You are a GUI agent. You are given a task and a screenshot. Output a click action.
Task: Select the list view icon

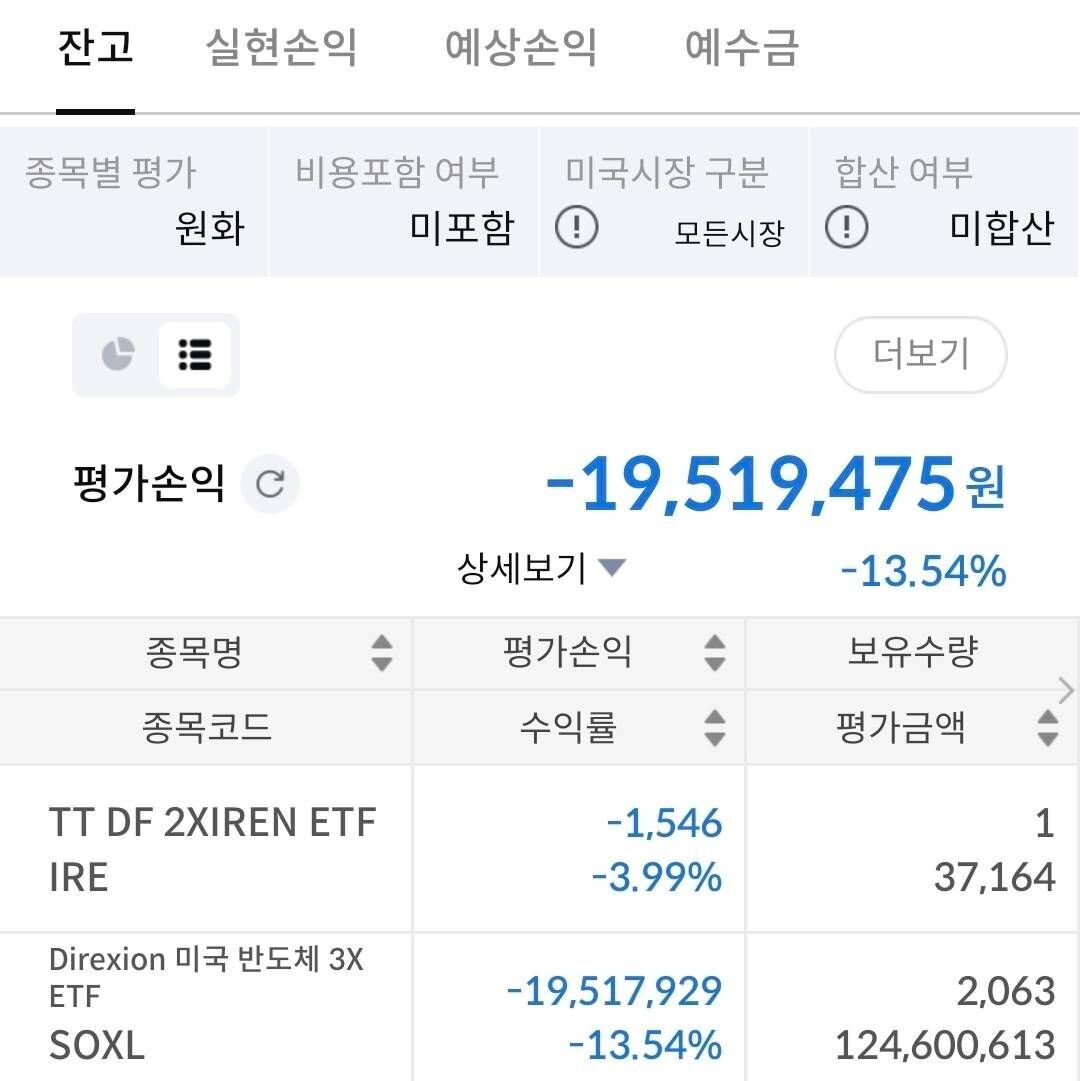tap(194, 355)
